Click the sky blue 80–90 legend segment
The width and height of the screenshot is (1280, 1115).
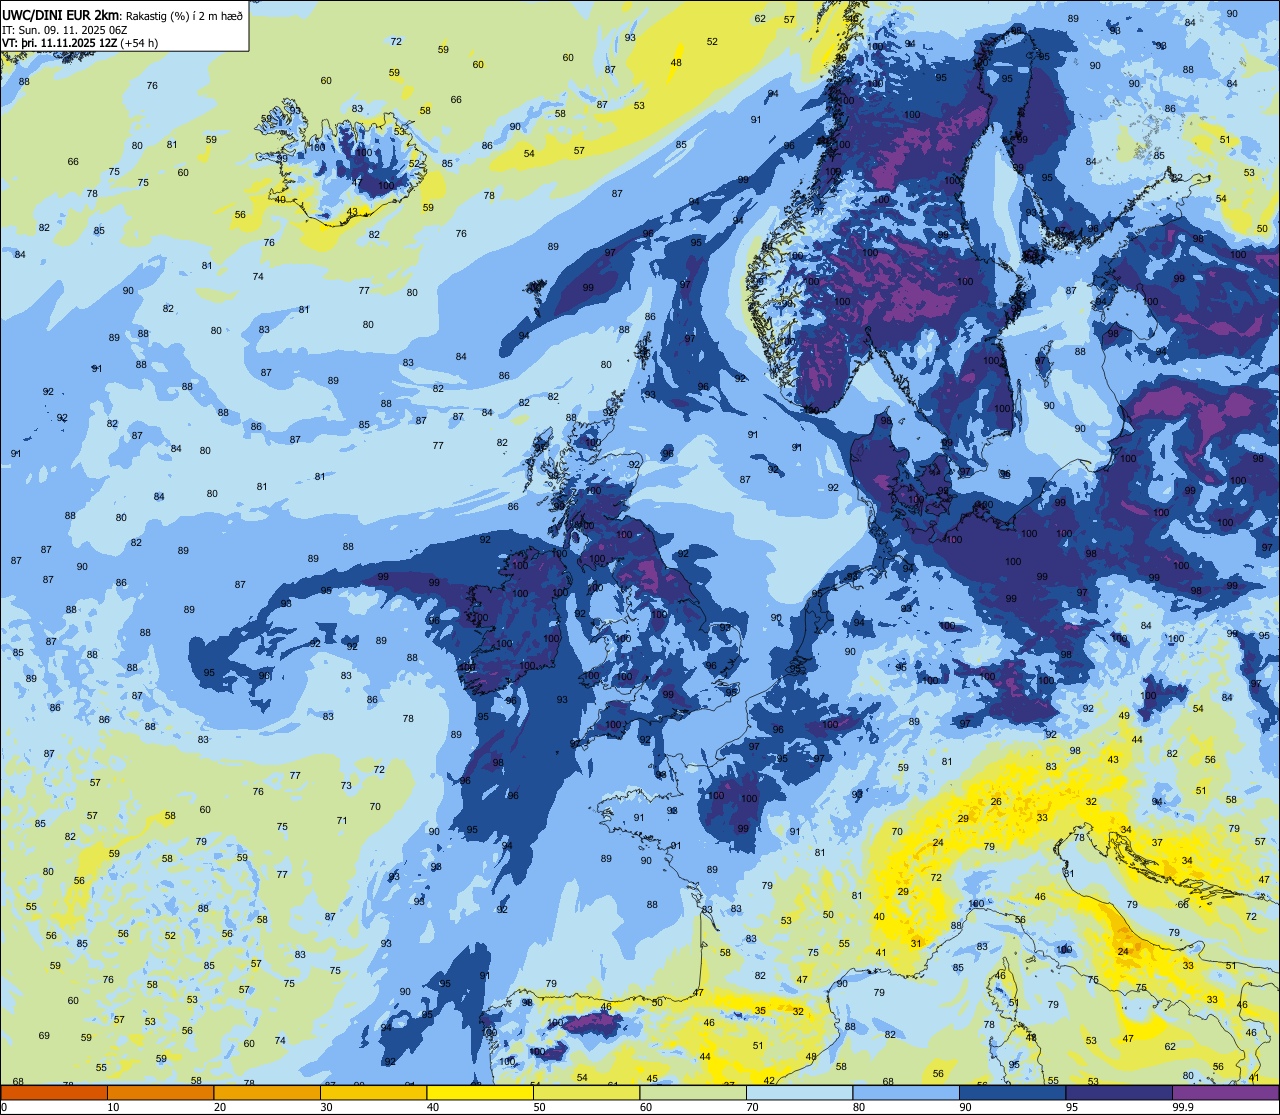(x=906, y=1093)
